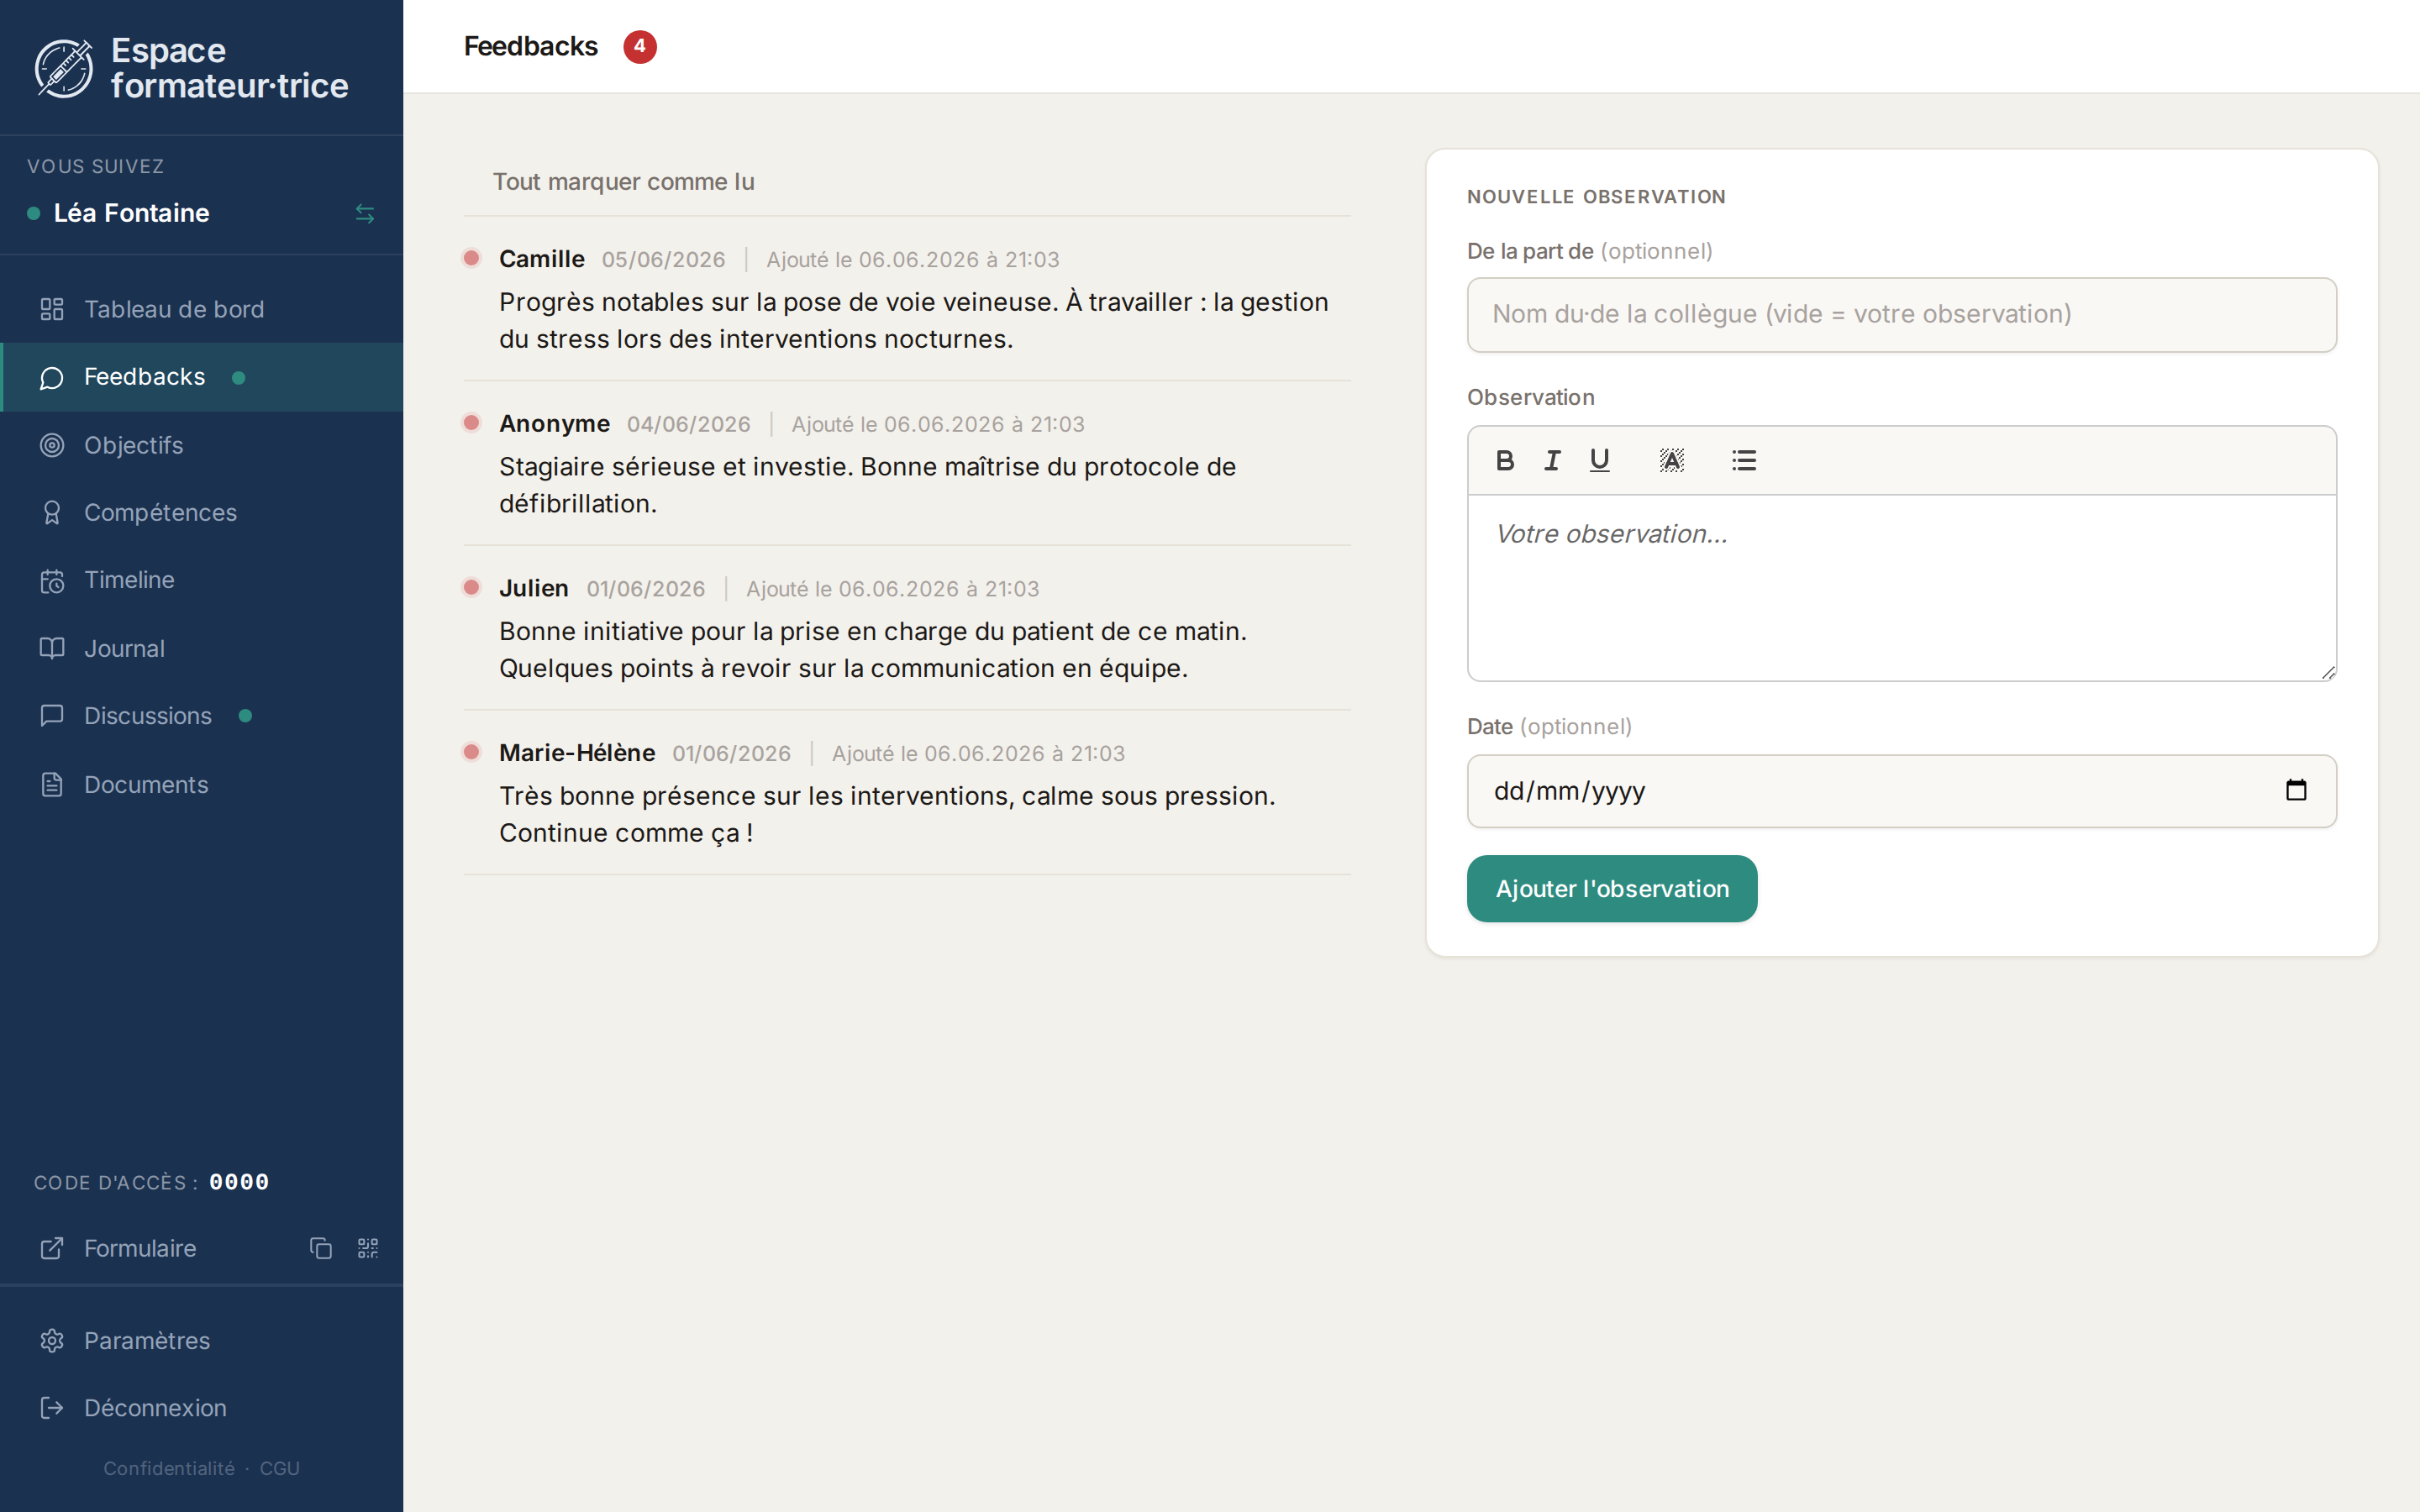
Task: Switch followed trainee with swap arrows icon
Action: [365, 214]
